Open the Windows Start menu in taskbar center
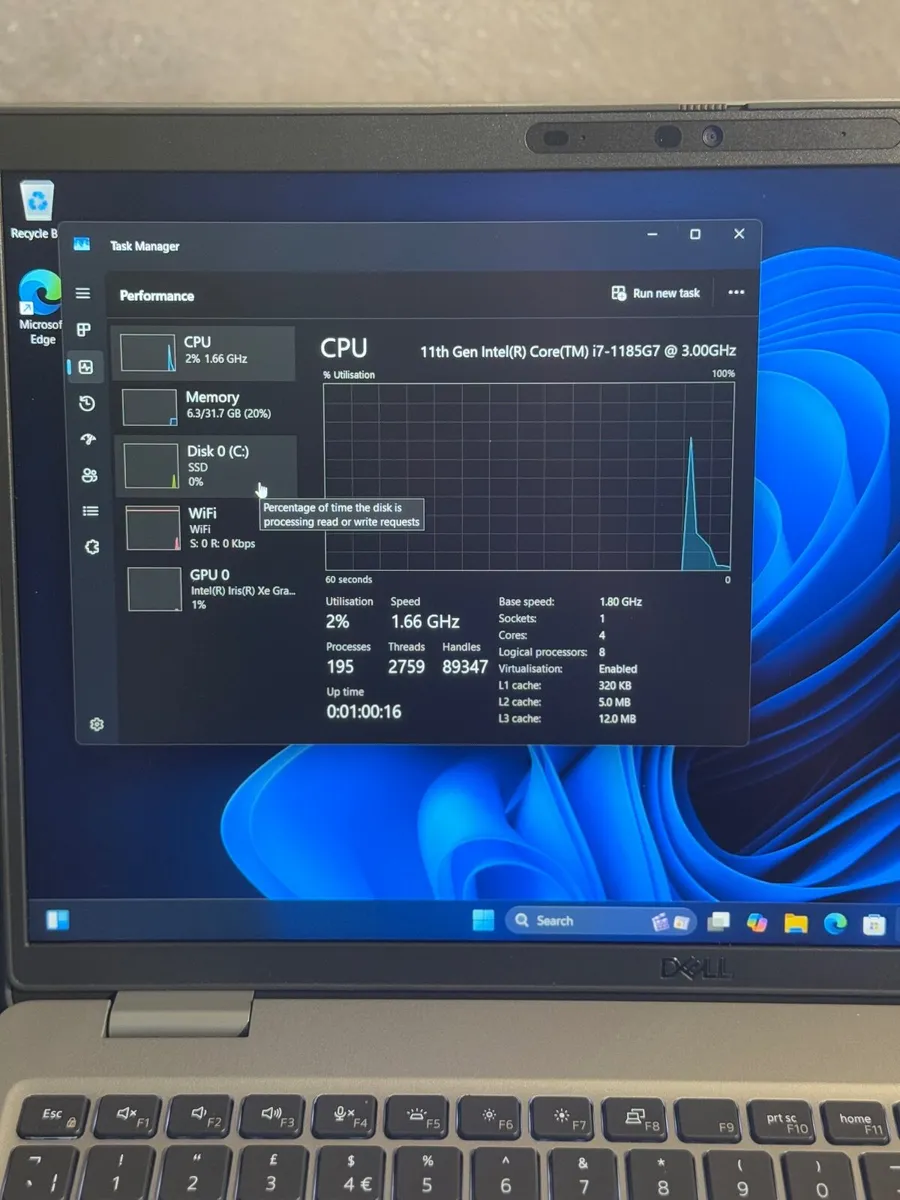This screenshot has width=900, height=1200. click(x=483, y=921)
